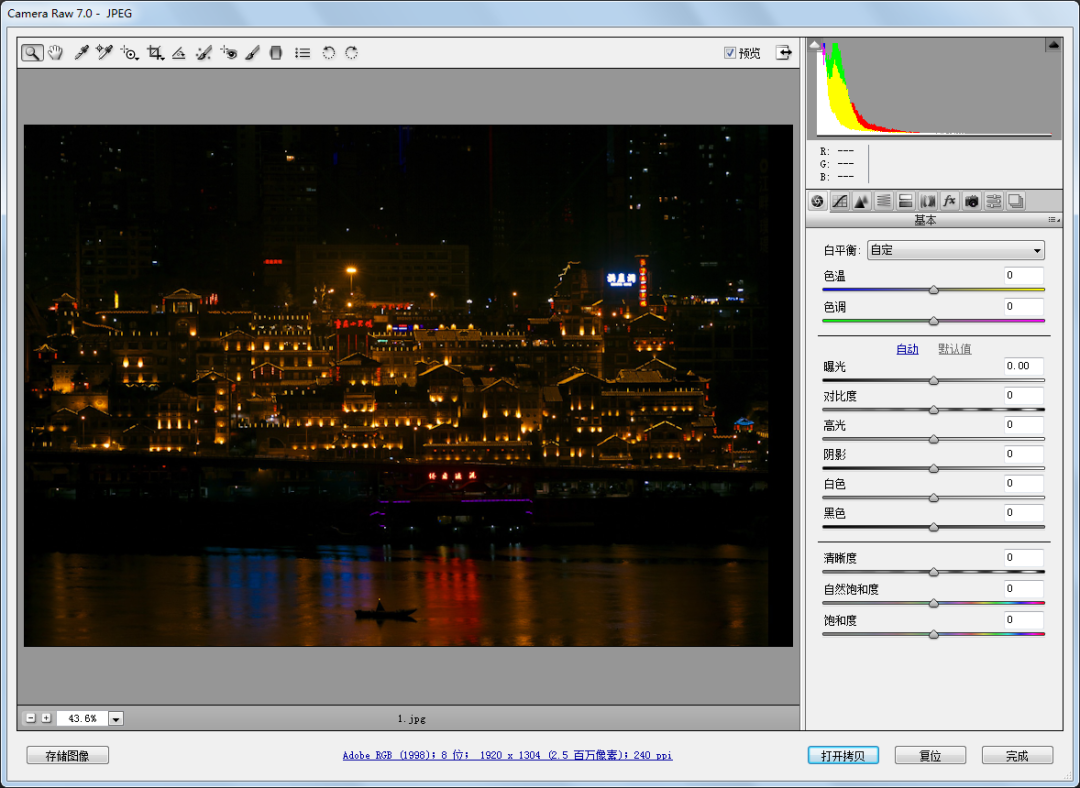Click the 默认值 link
The height and width of the screenshot is (788, 1080).
pyautogui.click(x=955, y=349)
